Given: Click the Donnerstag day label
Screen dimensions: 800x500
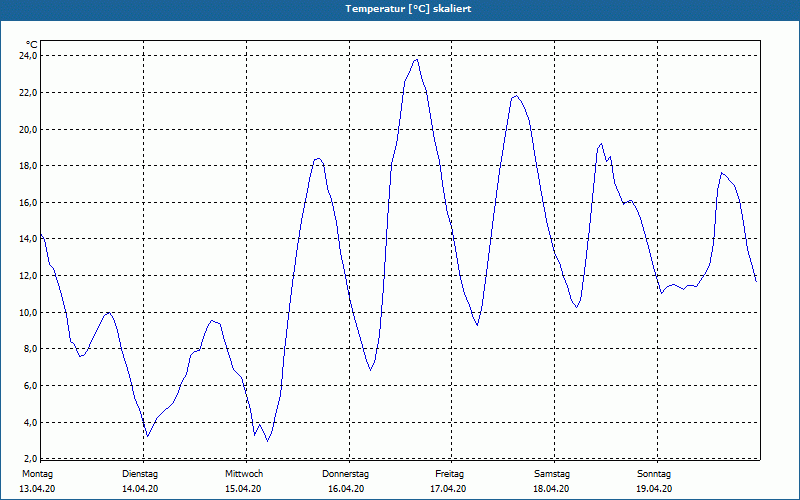Looking at the screenshot, I should [345, 474].
